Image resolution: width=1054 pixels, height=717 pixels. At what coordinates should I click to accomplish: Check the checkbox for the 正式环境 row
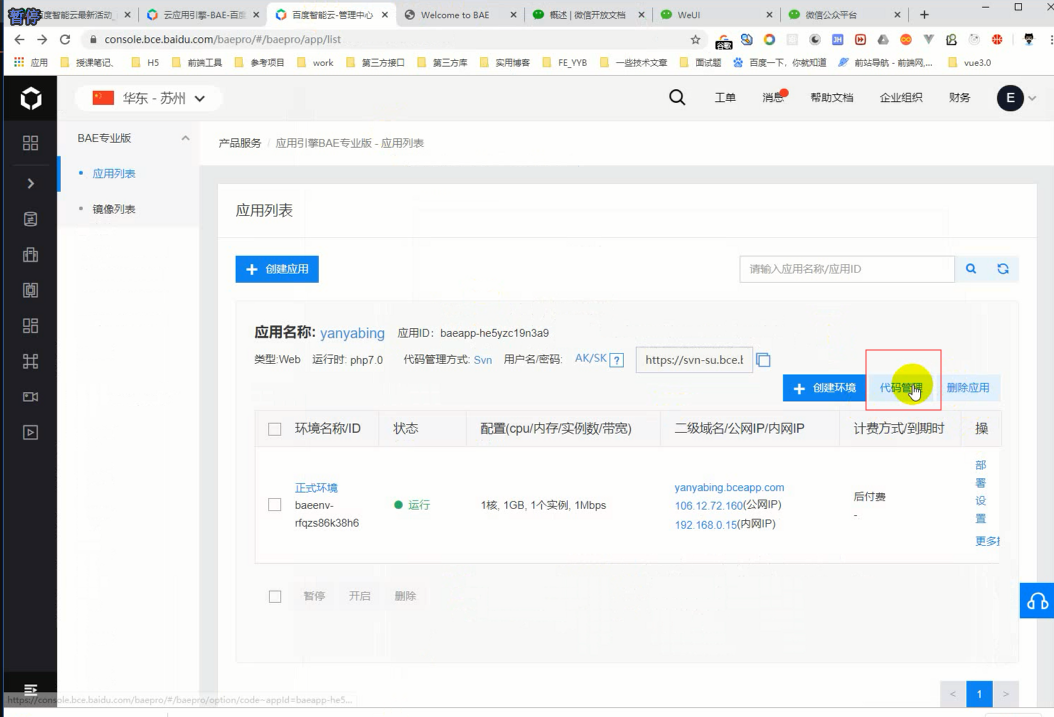pos(274,504)
